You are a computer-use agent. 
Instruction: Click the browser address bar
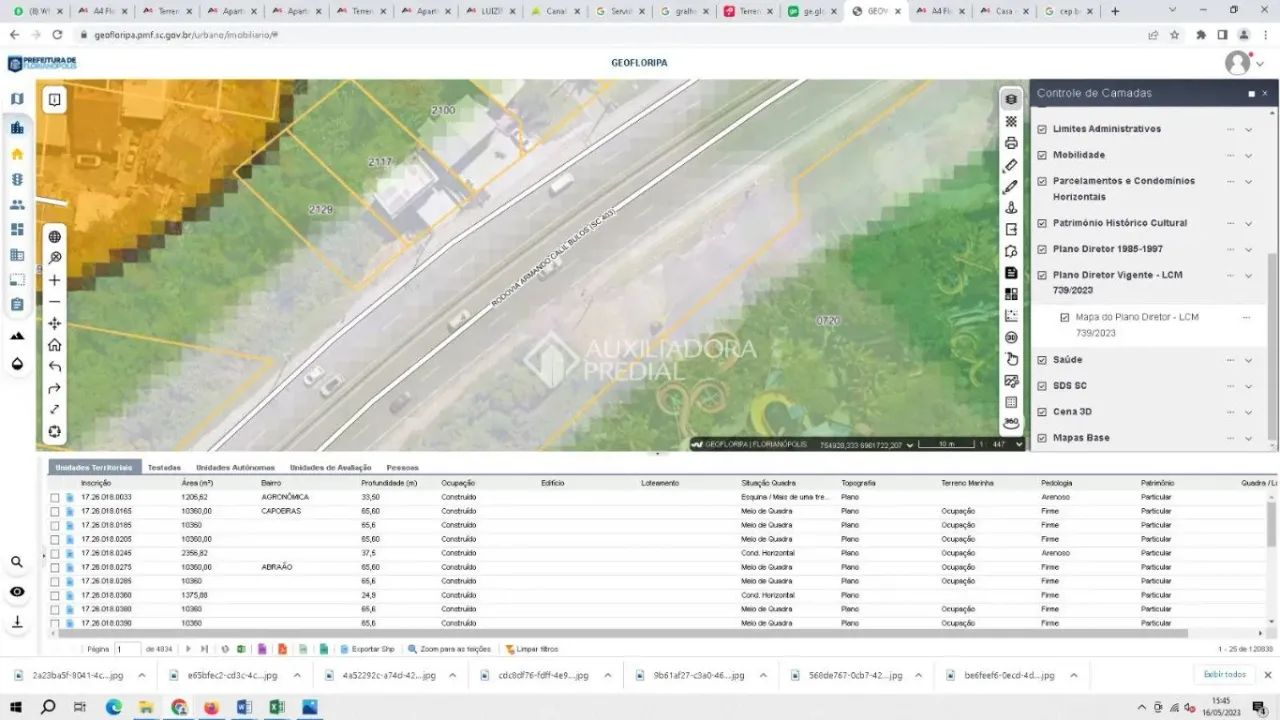coord(610,34)
